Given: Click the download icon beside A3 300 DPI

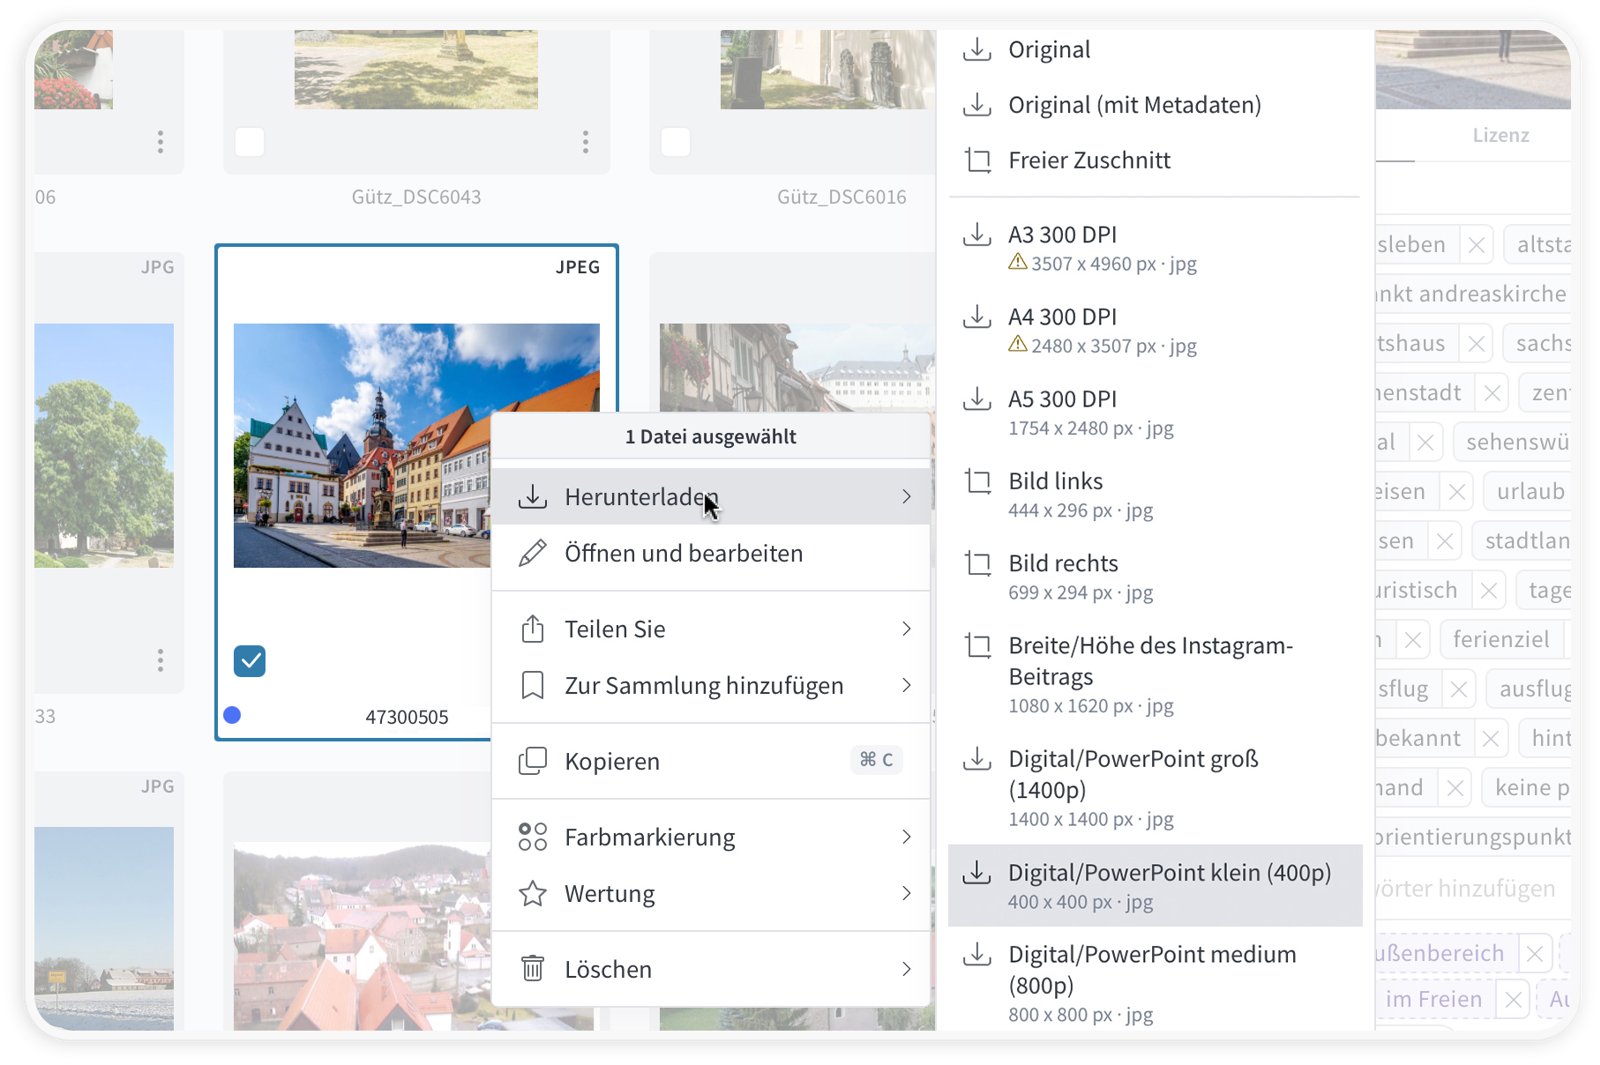Looking at the screenshot, I should (977, 235).
